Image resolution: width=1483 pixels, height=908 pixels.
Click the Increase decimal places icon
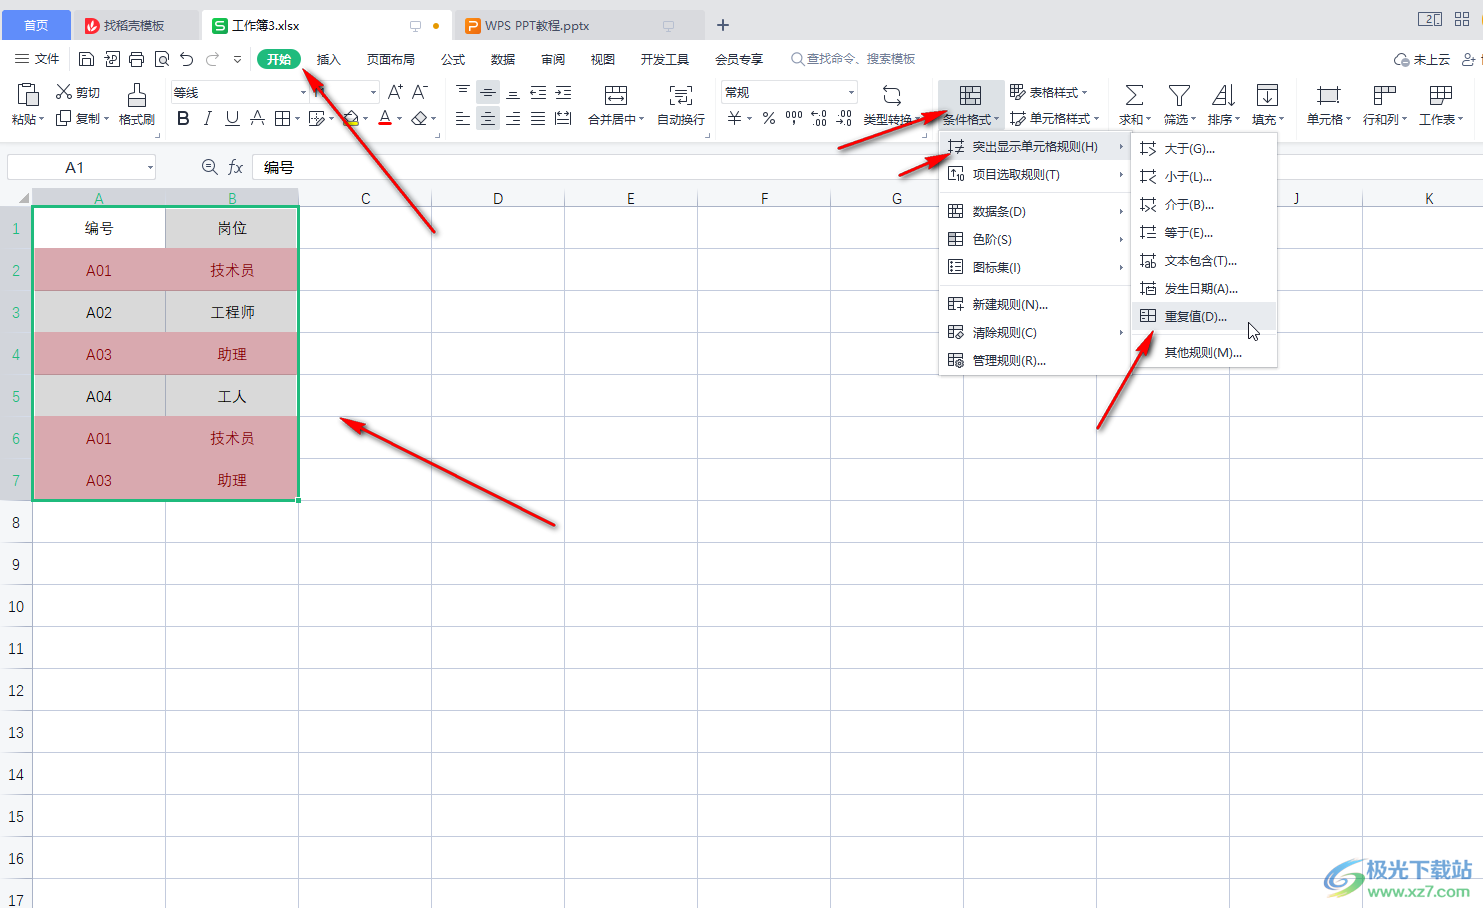point(819,119)
